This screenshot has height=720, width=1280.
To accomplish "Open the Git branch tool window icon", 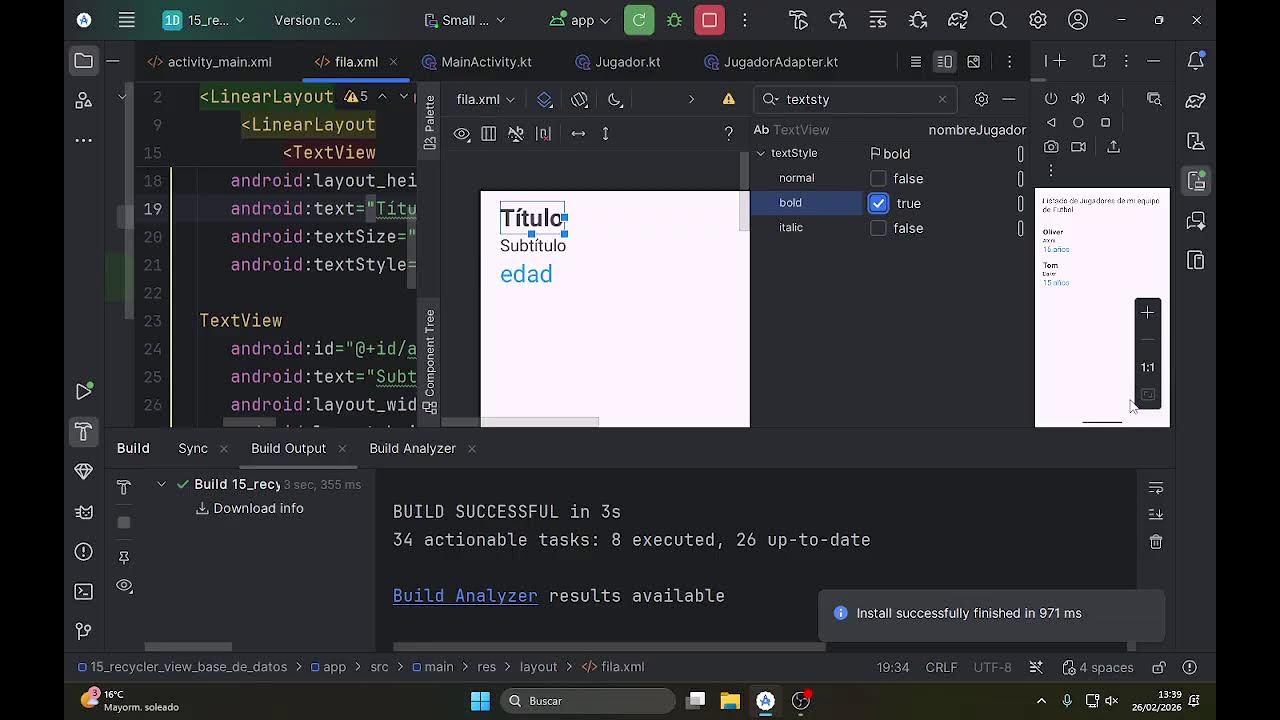I will 84,631.
